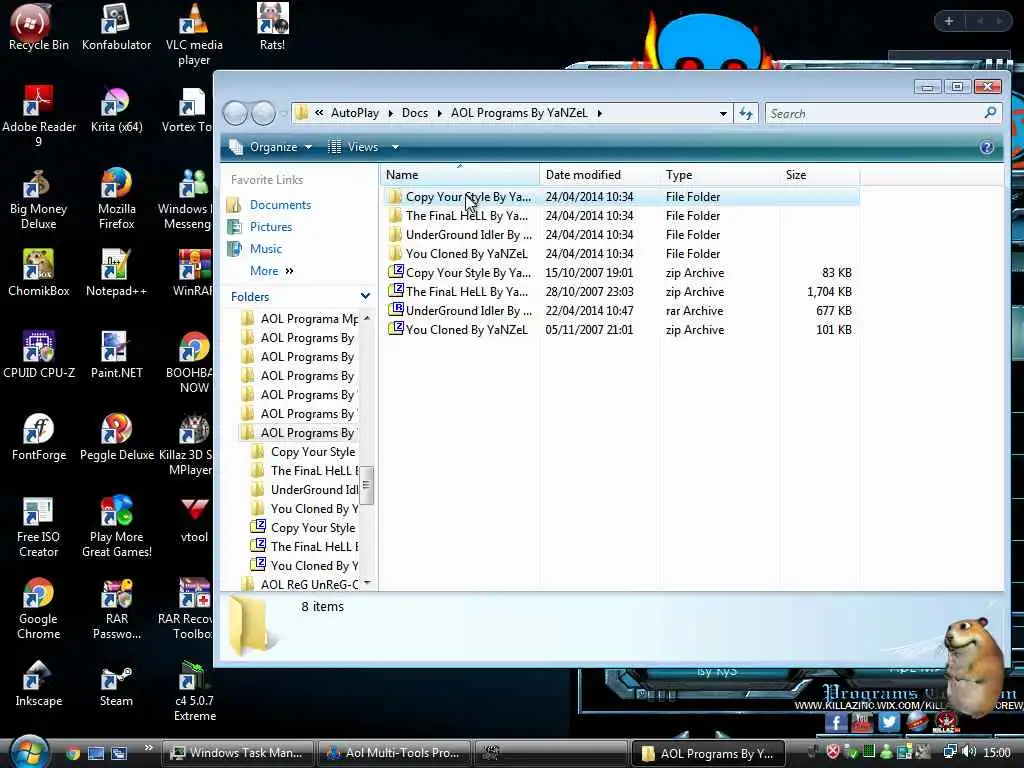This screenshot has width=1024, height=768.
Task: Switch to Windows Task Manager taskbar button
Action: [237, 753]
